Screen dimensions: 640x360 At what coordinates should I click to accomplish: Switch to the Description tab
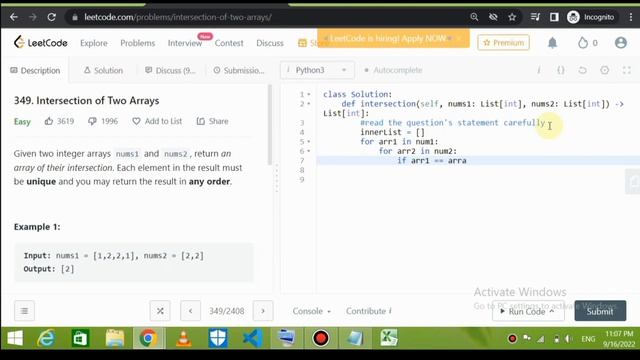click(35, 70)
